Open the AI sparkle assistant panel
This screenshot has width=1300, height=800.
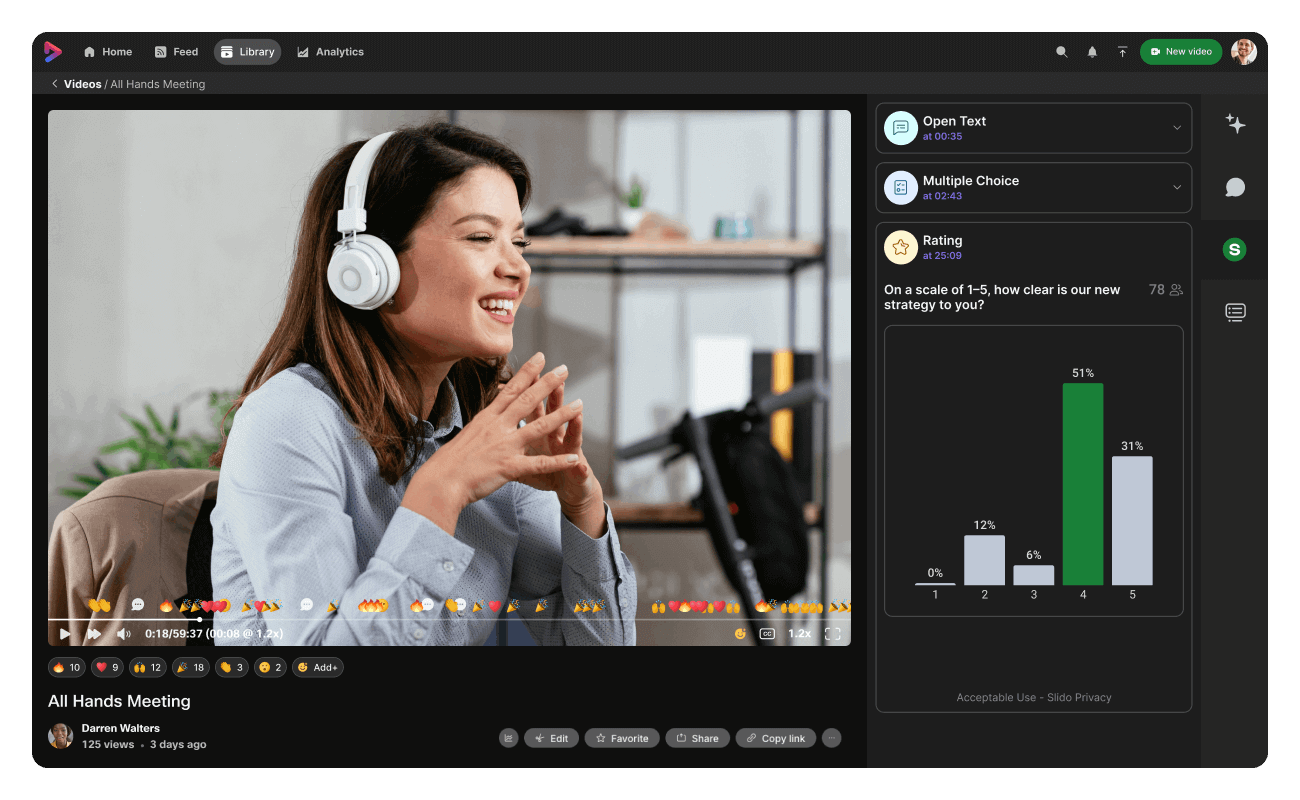coord(1235,124)
